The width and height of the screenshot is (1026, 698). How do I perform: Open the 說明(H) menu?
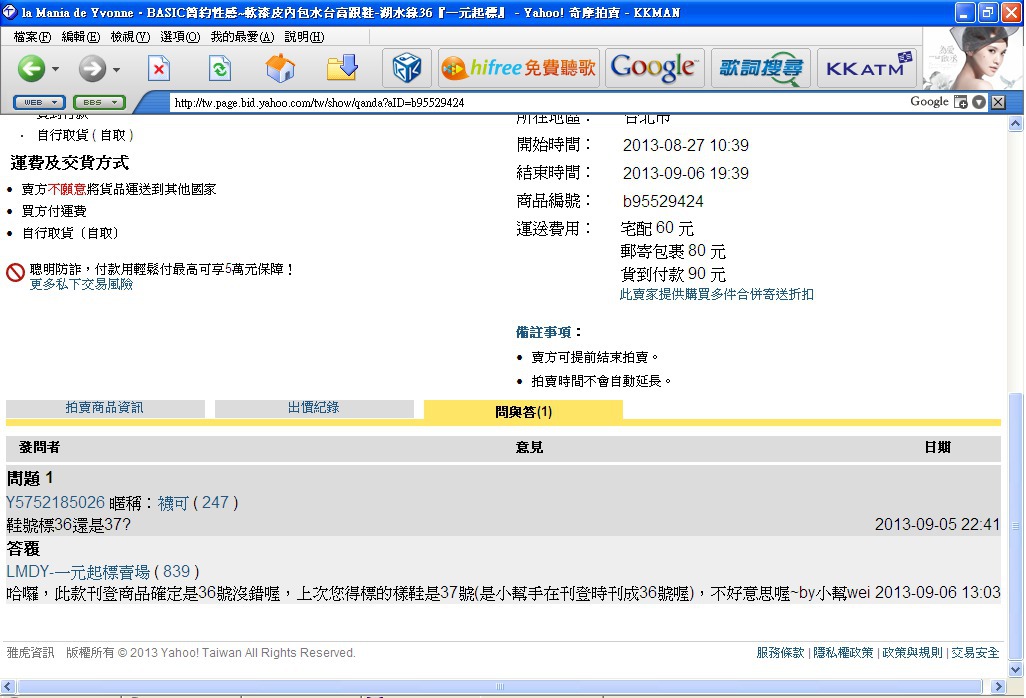point(304,37)
